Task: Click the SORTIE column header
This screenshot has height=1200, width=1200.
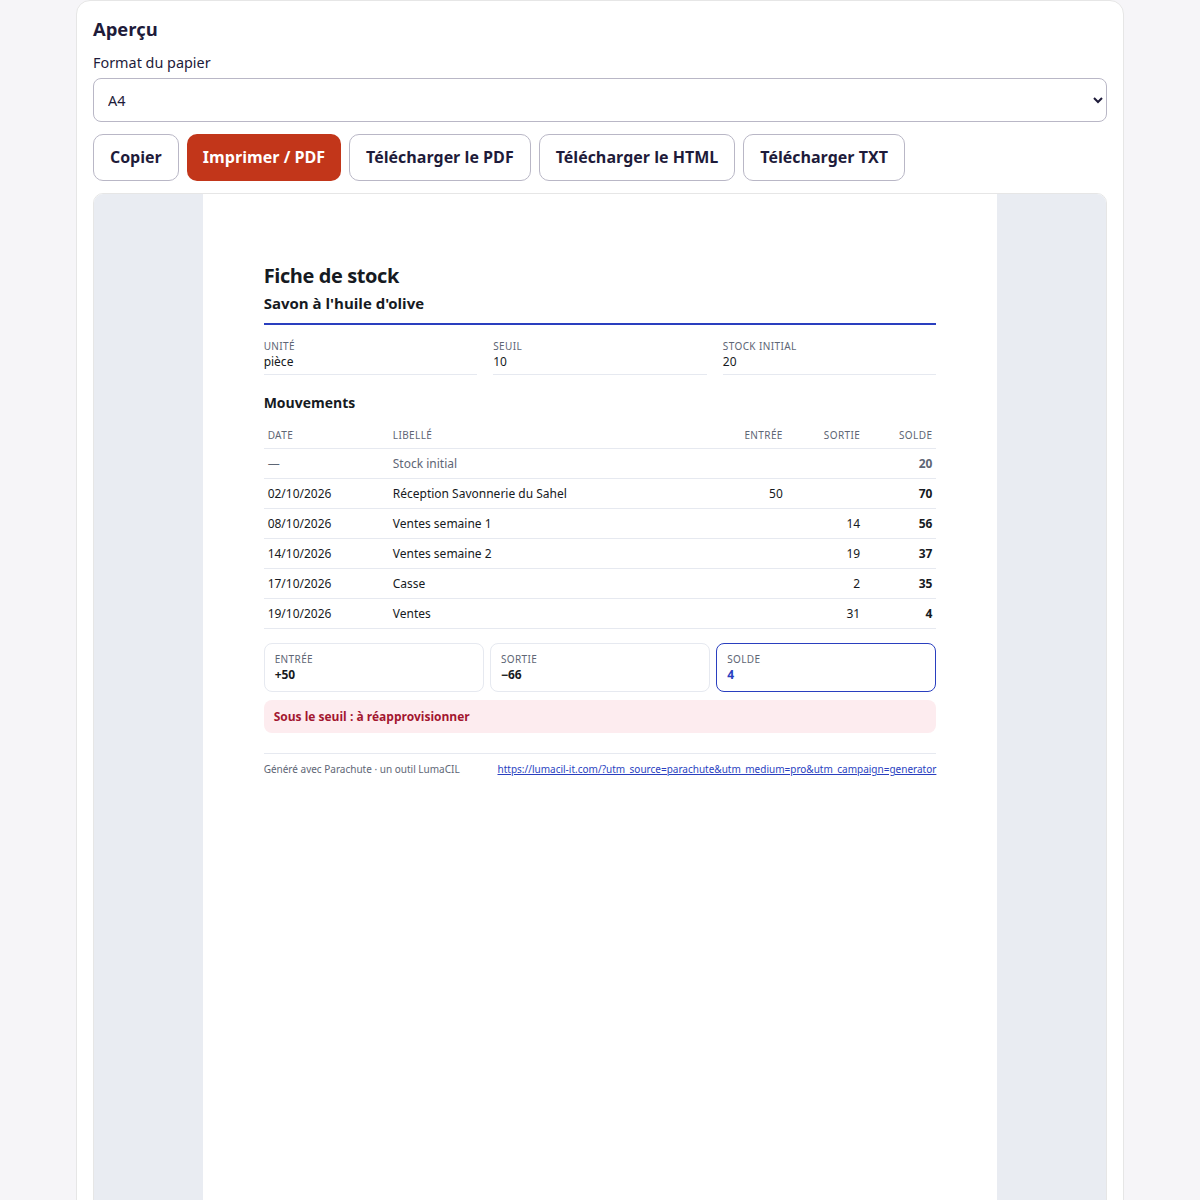Action: (842, 435)
